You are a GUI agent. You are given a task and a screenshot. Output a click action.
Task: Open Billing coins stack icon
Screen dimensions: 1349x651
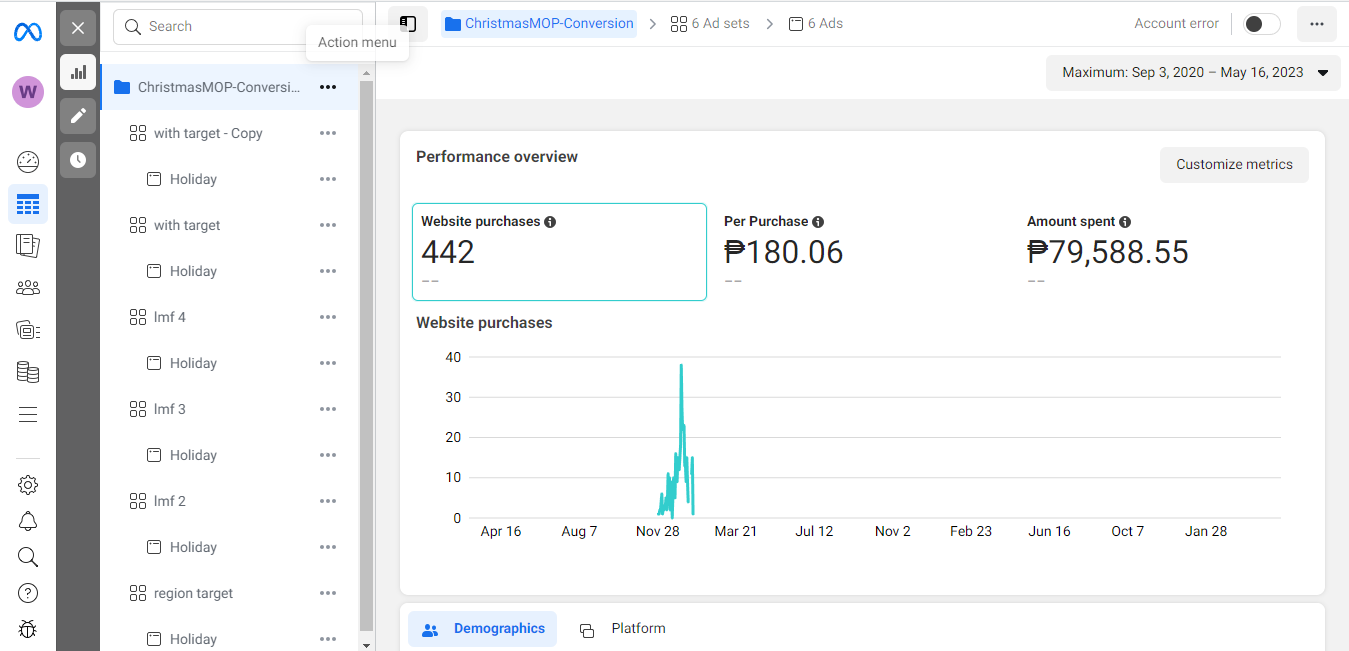(x=28, y=372)
